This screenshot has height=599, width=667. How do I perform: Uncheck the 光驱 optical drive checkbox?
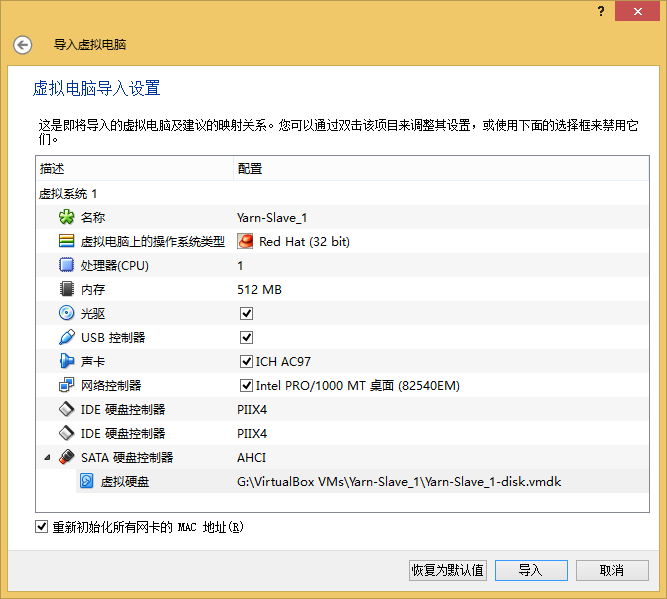tap(247, 314)
